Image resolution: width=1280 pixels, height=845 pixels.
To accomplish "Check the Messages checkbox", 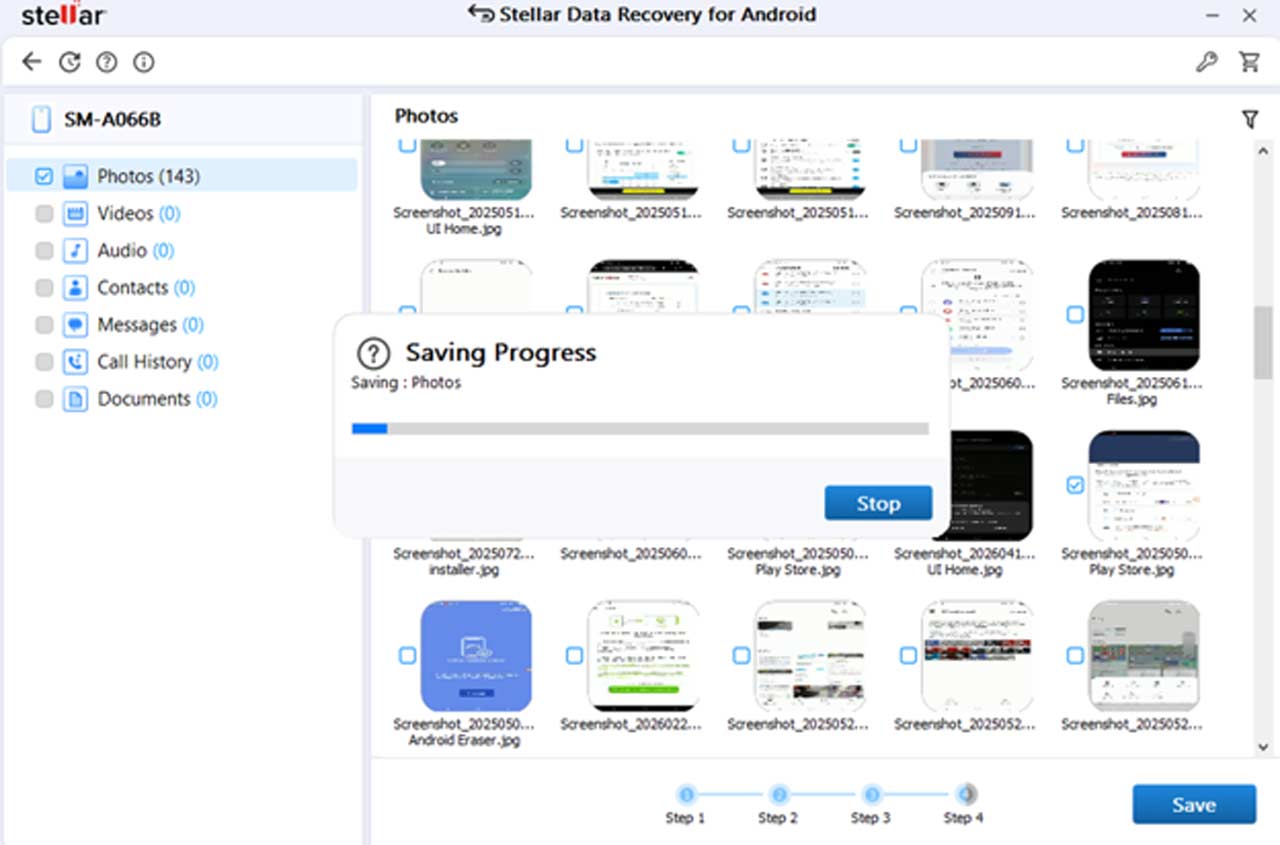I will tap(44, 325).
